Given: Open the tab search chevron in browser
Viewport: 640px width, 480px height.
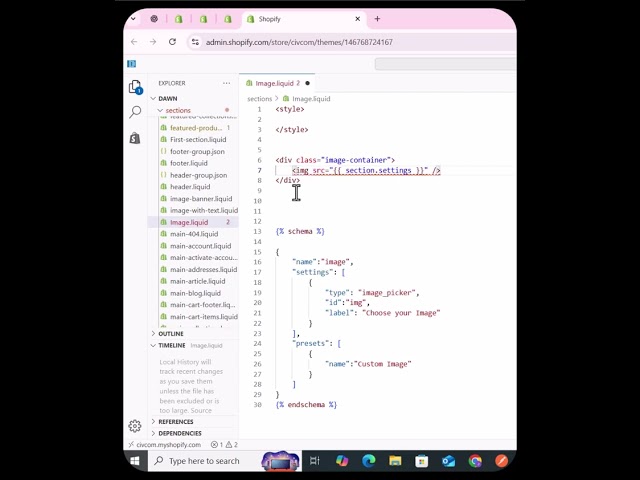Looking at the screenshot, I should pyautogui.click(x=133, y=19).
